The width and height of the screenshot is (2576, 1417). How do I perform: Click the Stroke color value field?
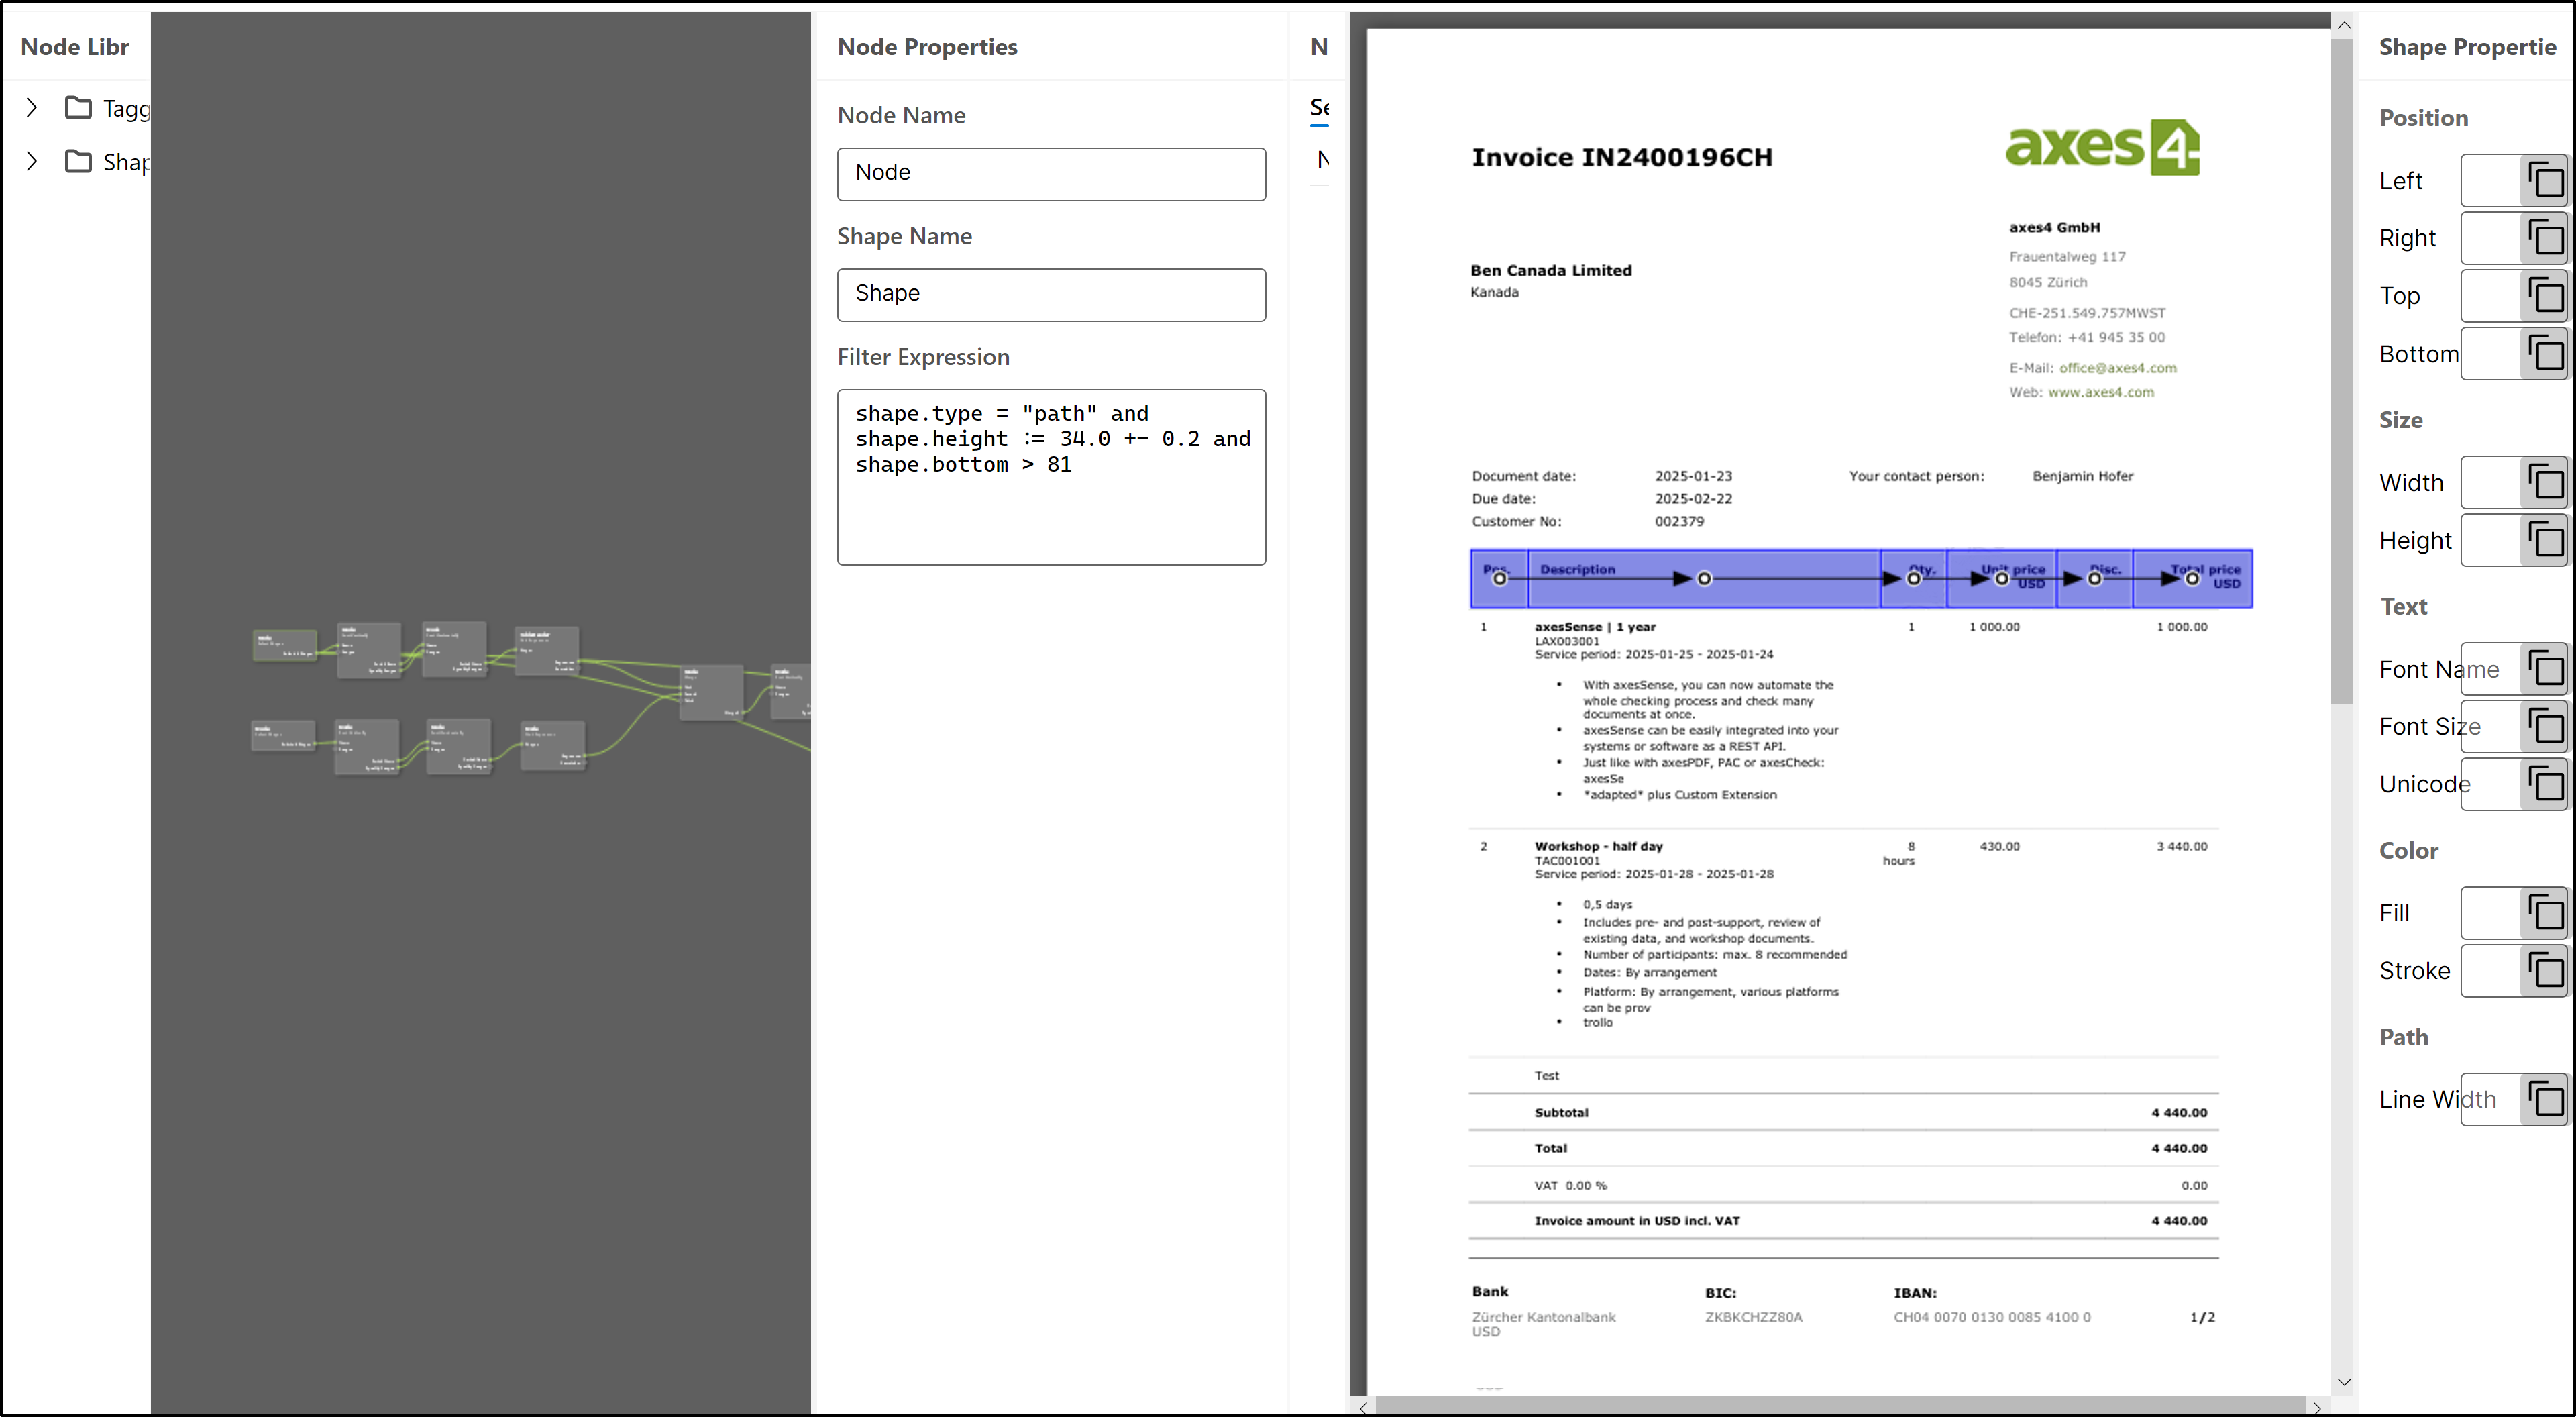coord(2491,971)
